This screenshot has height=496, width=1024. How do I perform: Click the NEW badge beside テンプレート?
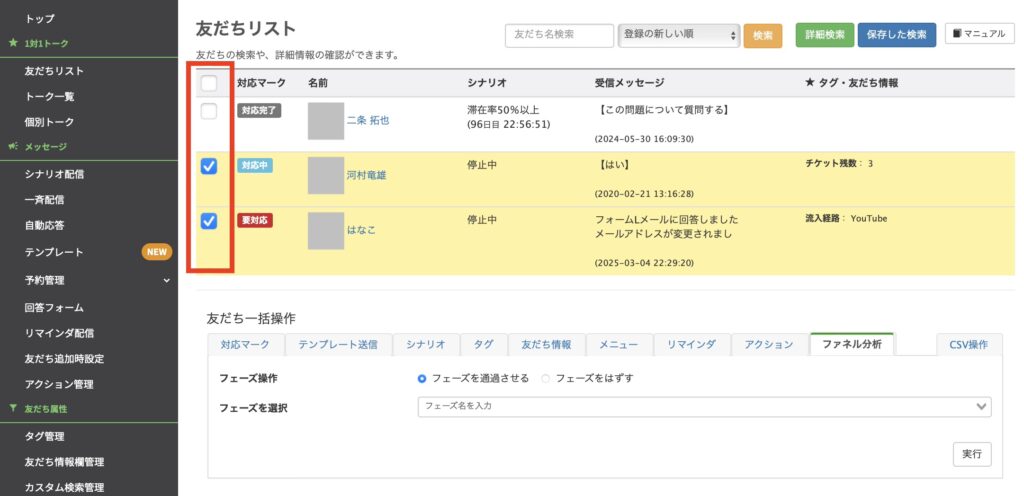(x=157, y=252)
